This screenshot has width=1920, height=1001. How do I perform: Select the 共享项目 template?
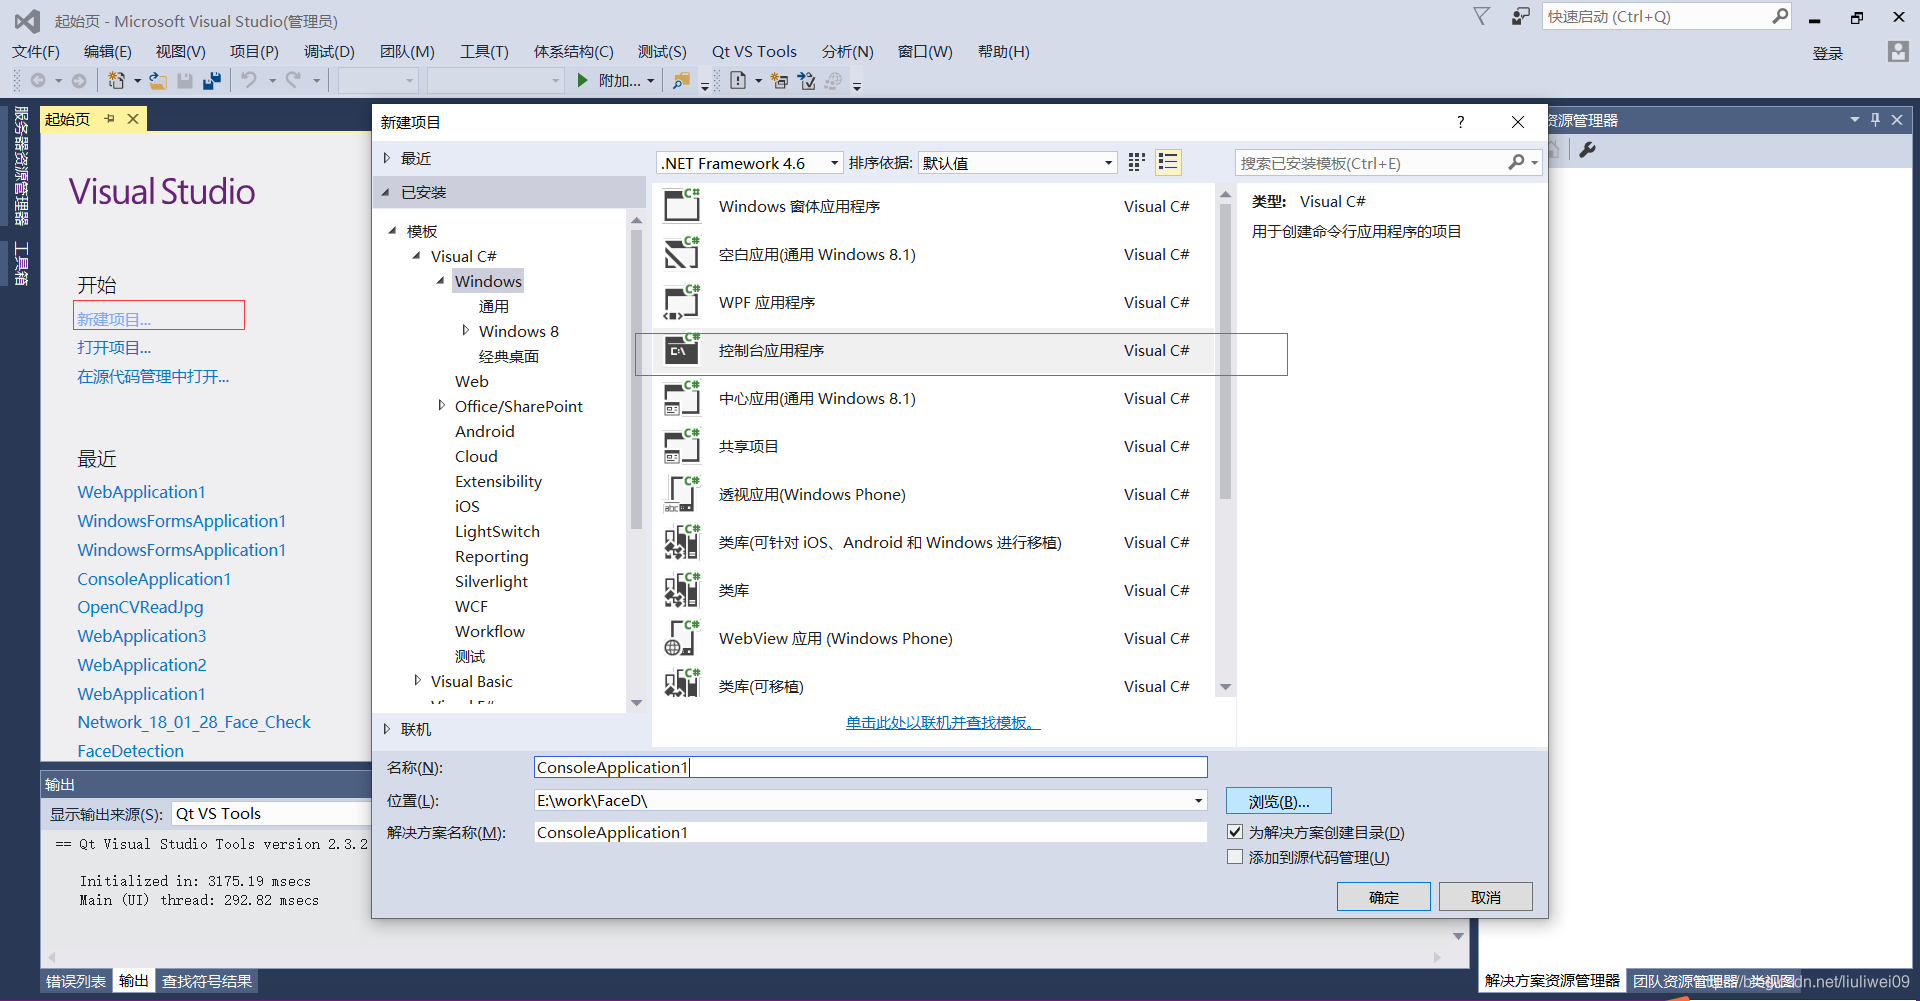[x=935, y=446]
